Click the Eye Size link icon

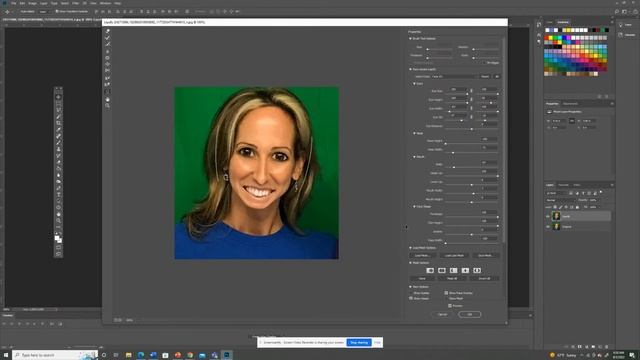[471, 91]
